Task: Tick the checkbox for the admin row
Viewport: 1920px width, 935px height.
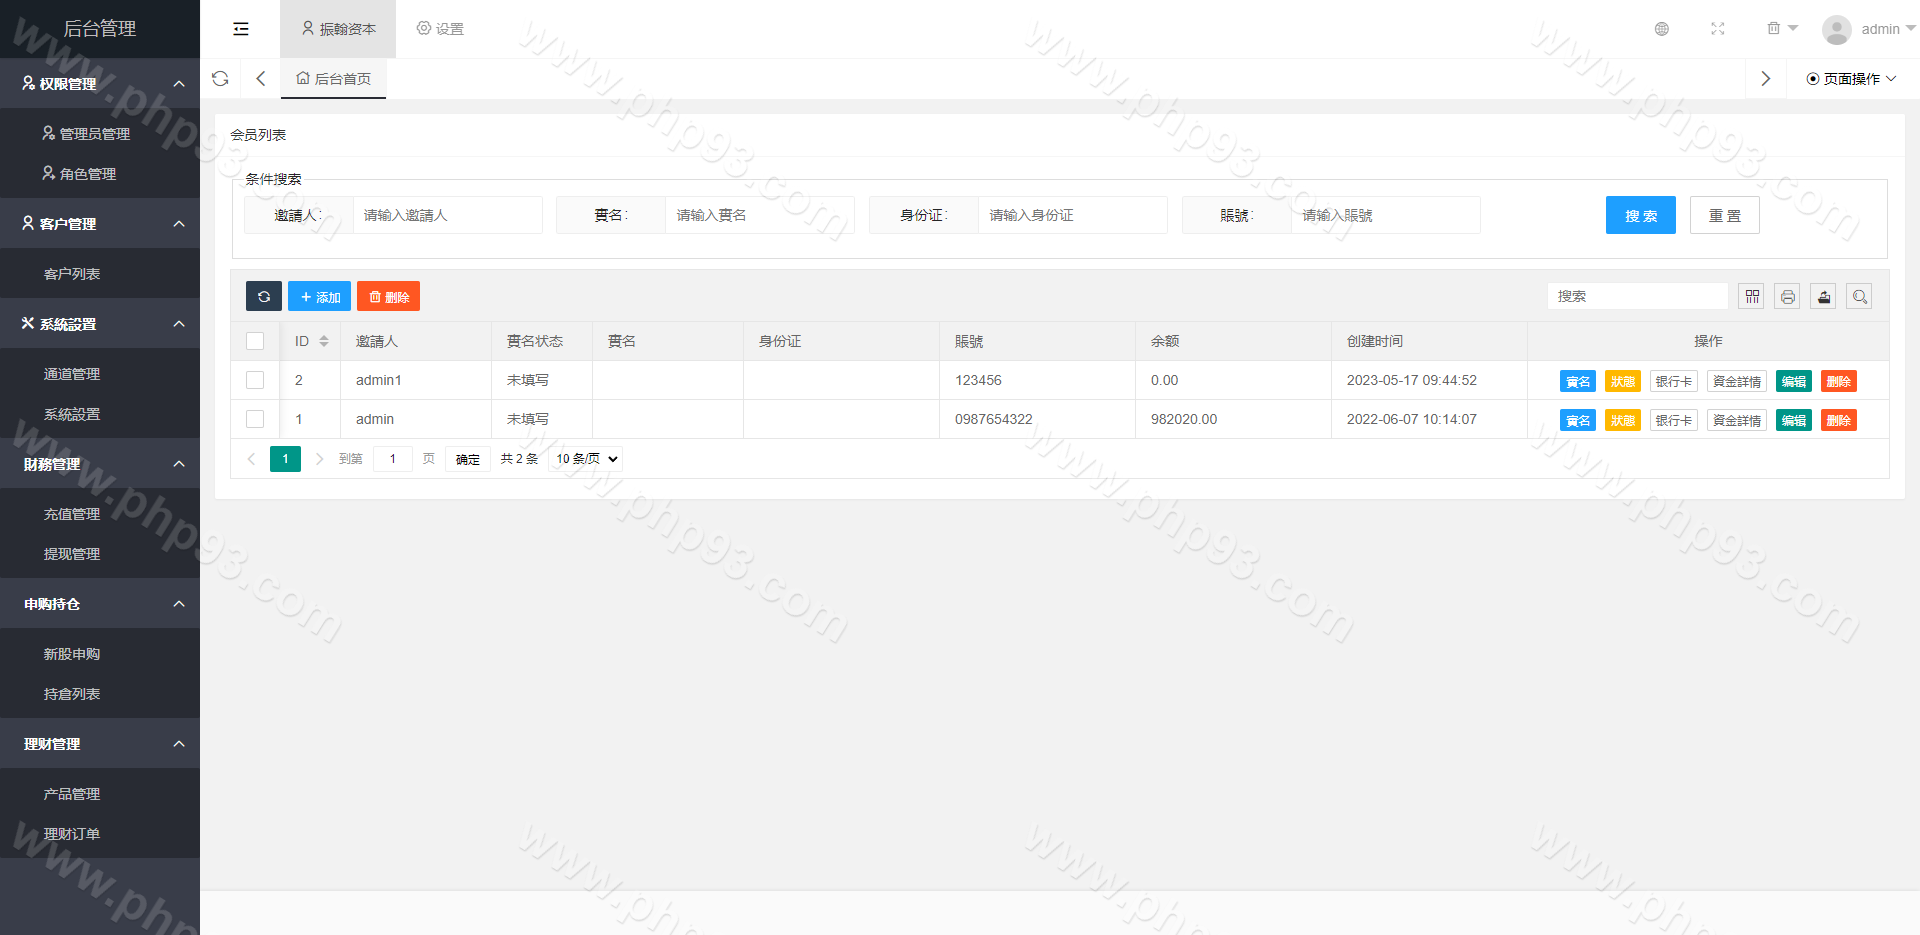Action: click(255, 419)
